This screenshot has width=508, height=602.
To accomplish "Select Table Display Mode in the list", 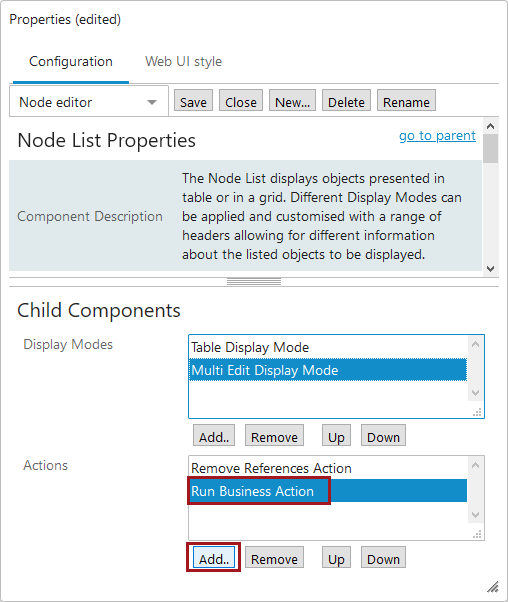I will (328, 347).
